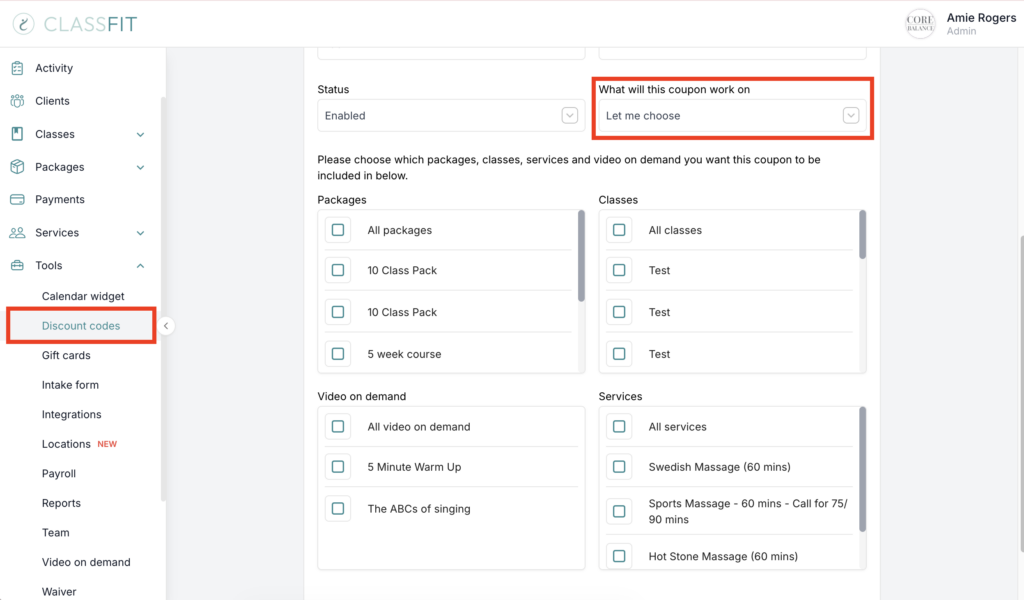The width and height of the screenshot is (1024, 600).
Task: Click the ClassFit logo icon
Action: click(x=24, y=24)
